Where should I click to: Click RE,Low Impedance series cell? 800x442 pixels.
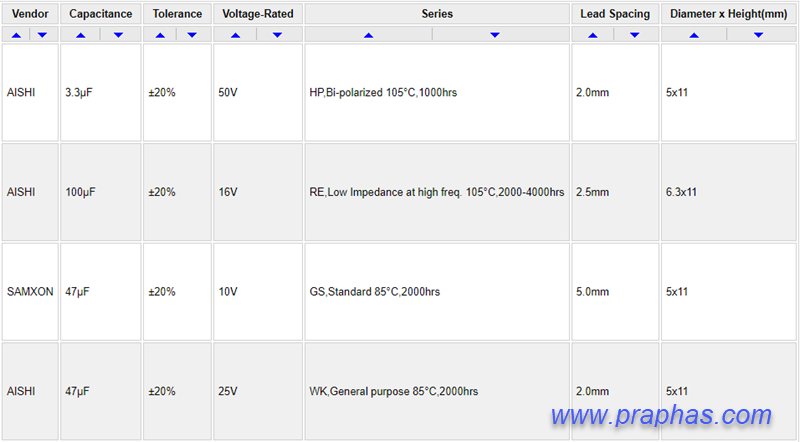437,192
